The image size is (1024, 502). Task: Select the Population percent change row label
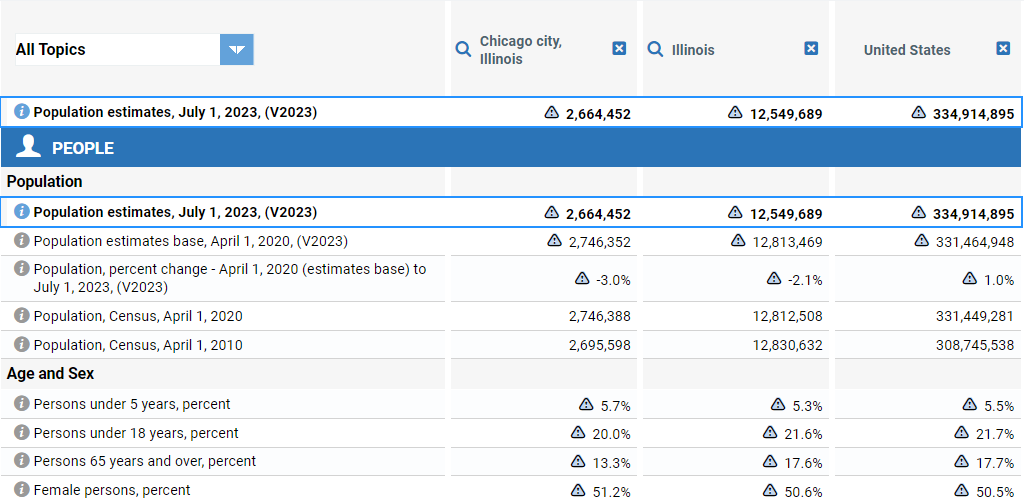[x=229, y=278]
